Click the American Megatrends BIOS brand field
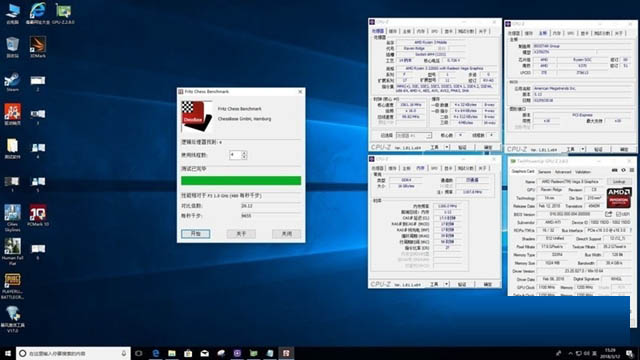This screenshot has width=640, height=360. 582,88
